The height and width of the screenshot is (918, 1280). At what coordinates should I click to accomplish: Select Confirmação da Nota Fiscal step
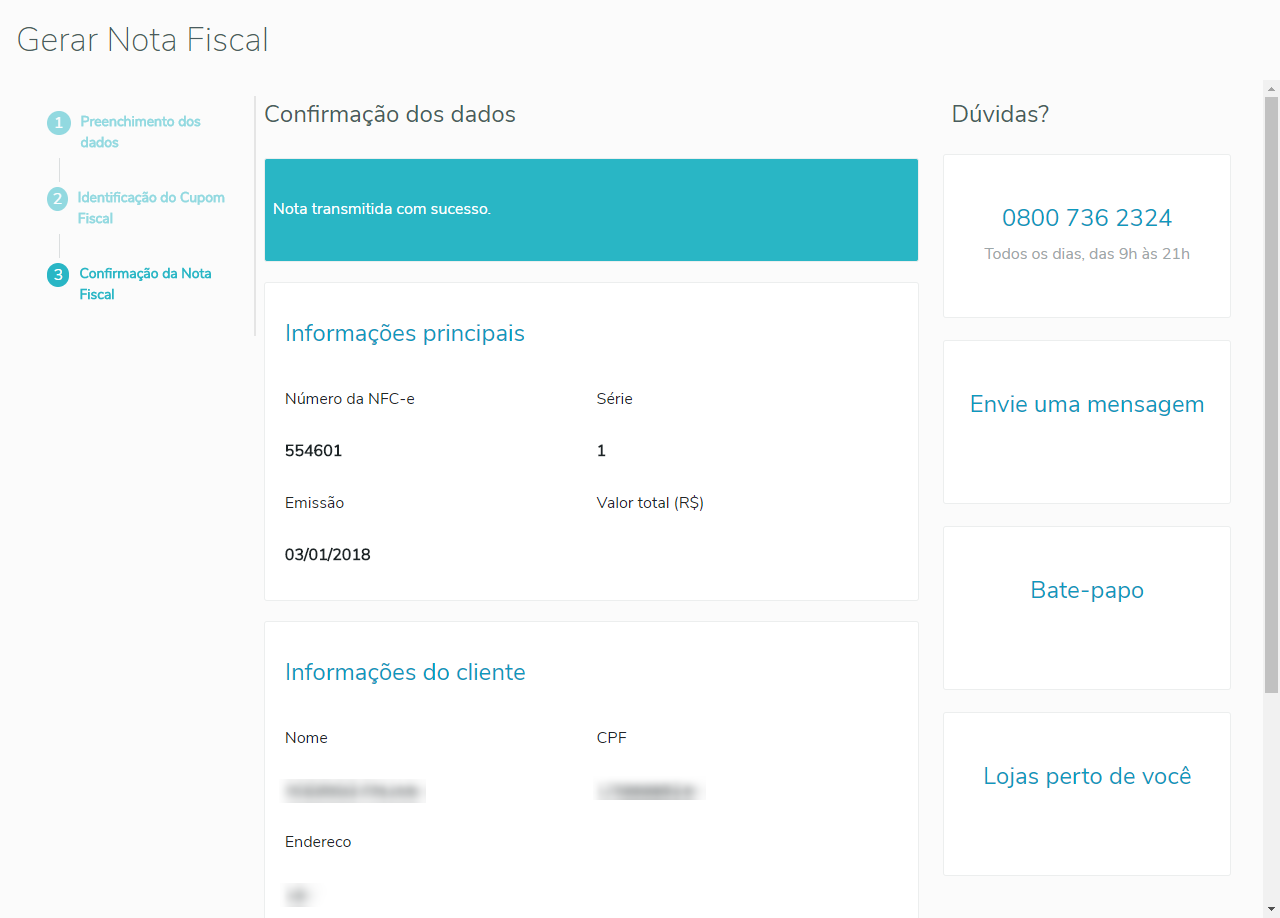pos(145,284)
